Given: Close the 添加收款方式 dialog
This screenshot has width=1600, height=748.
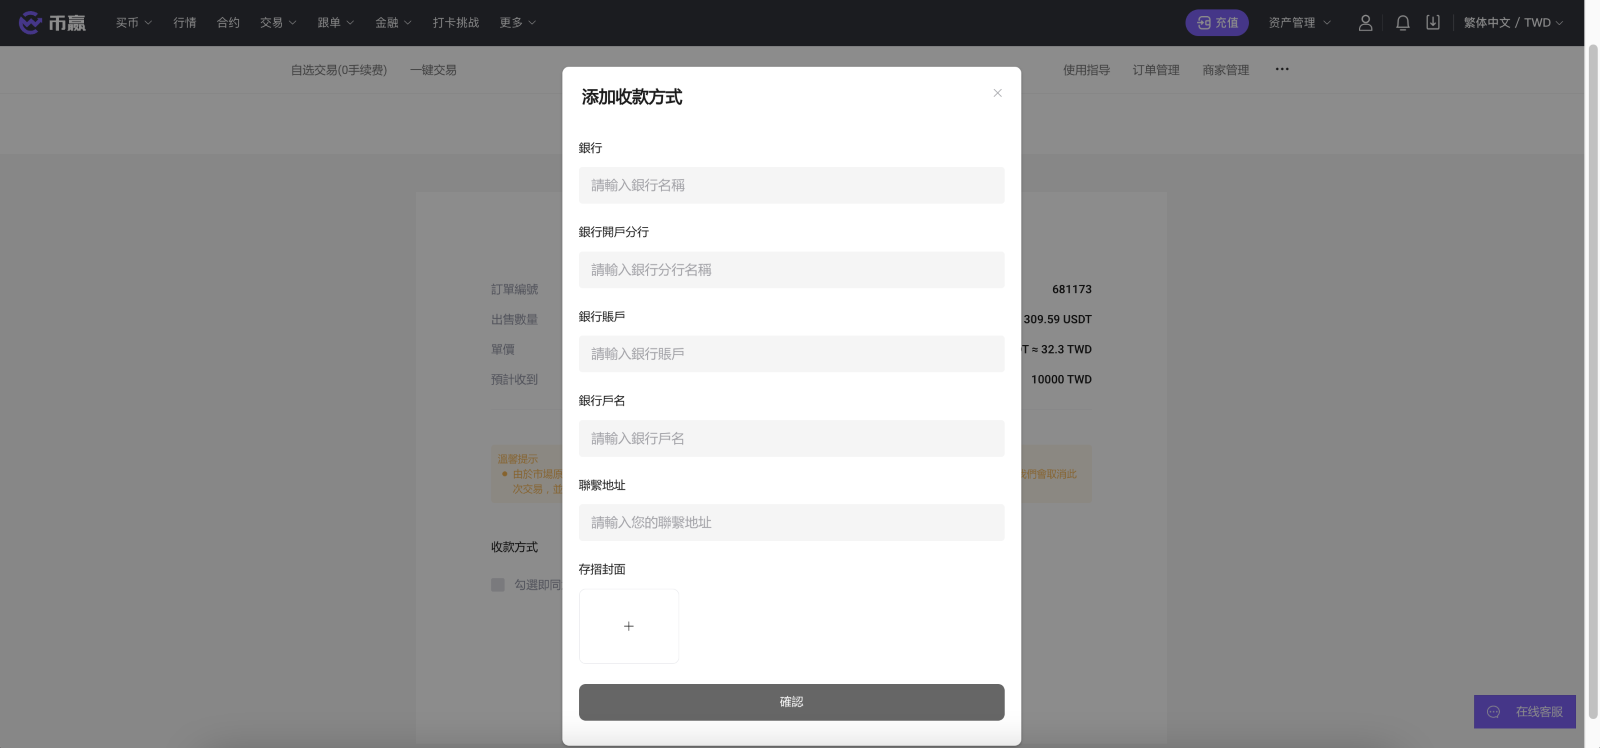Looking at the screenshot, I should 997,93.
